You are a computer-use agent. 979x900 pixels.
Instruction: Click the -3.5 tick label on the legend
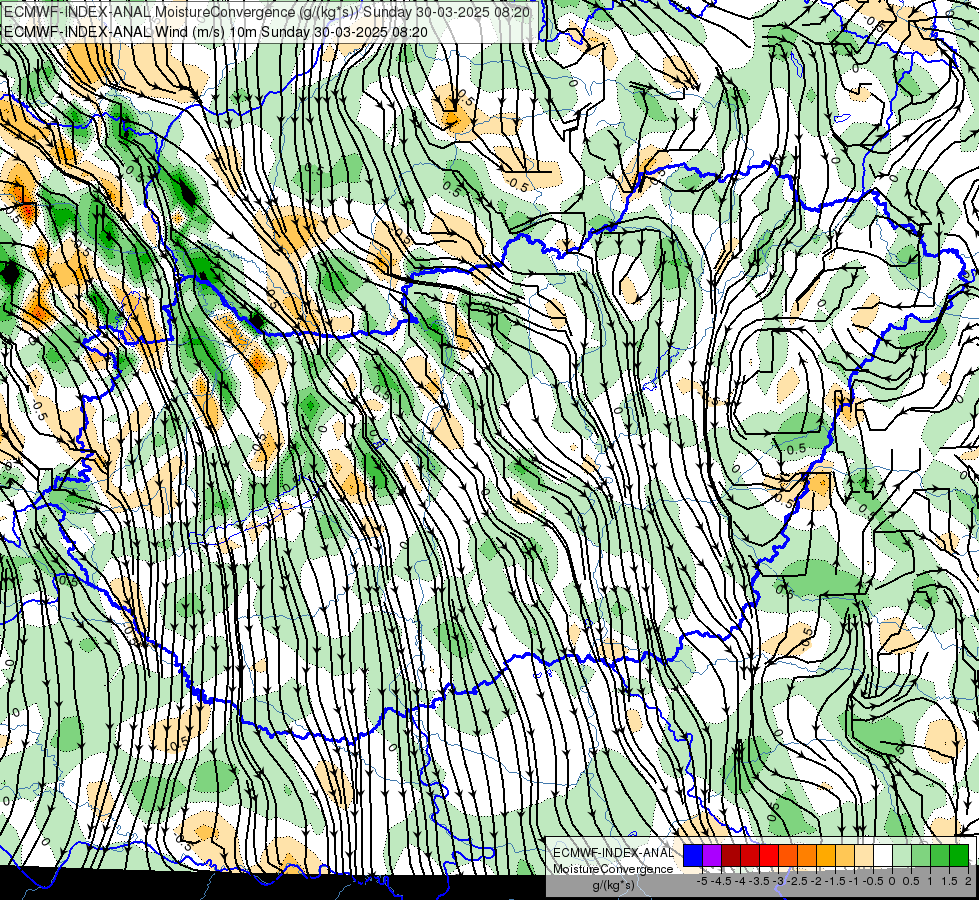(x=759, y=881)
